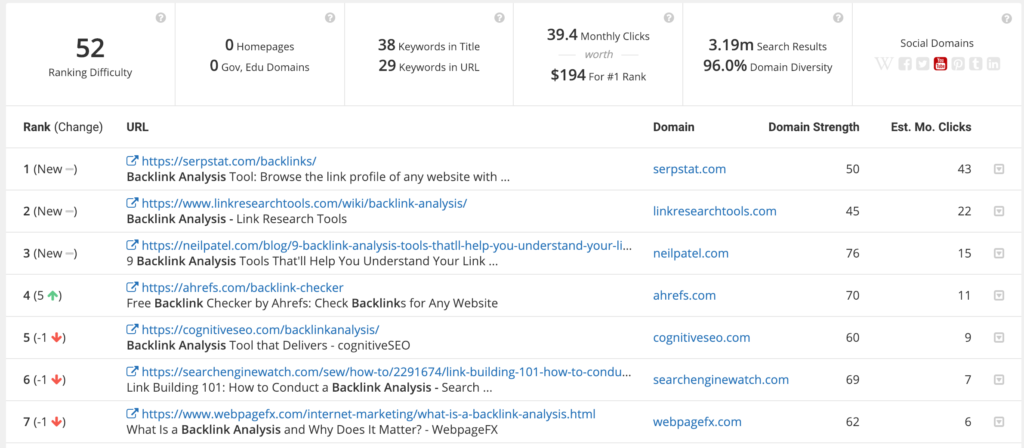Expand the serpstat.com row dropdown arrow
The image size is (1024, 448).
[x=999, y=169]
